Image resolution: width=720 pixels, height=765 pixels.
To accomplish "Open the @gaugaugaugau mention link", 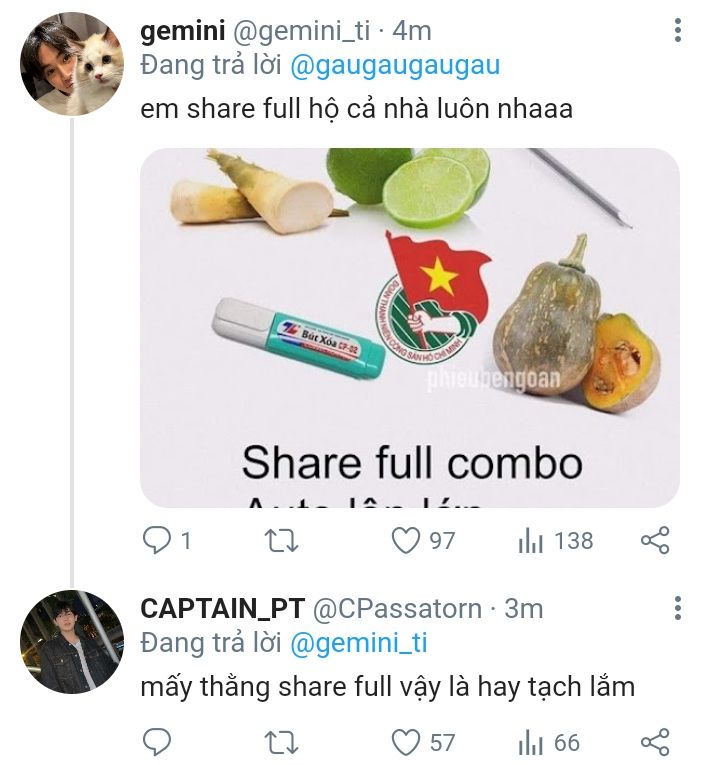I will [395, 67].
